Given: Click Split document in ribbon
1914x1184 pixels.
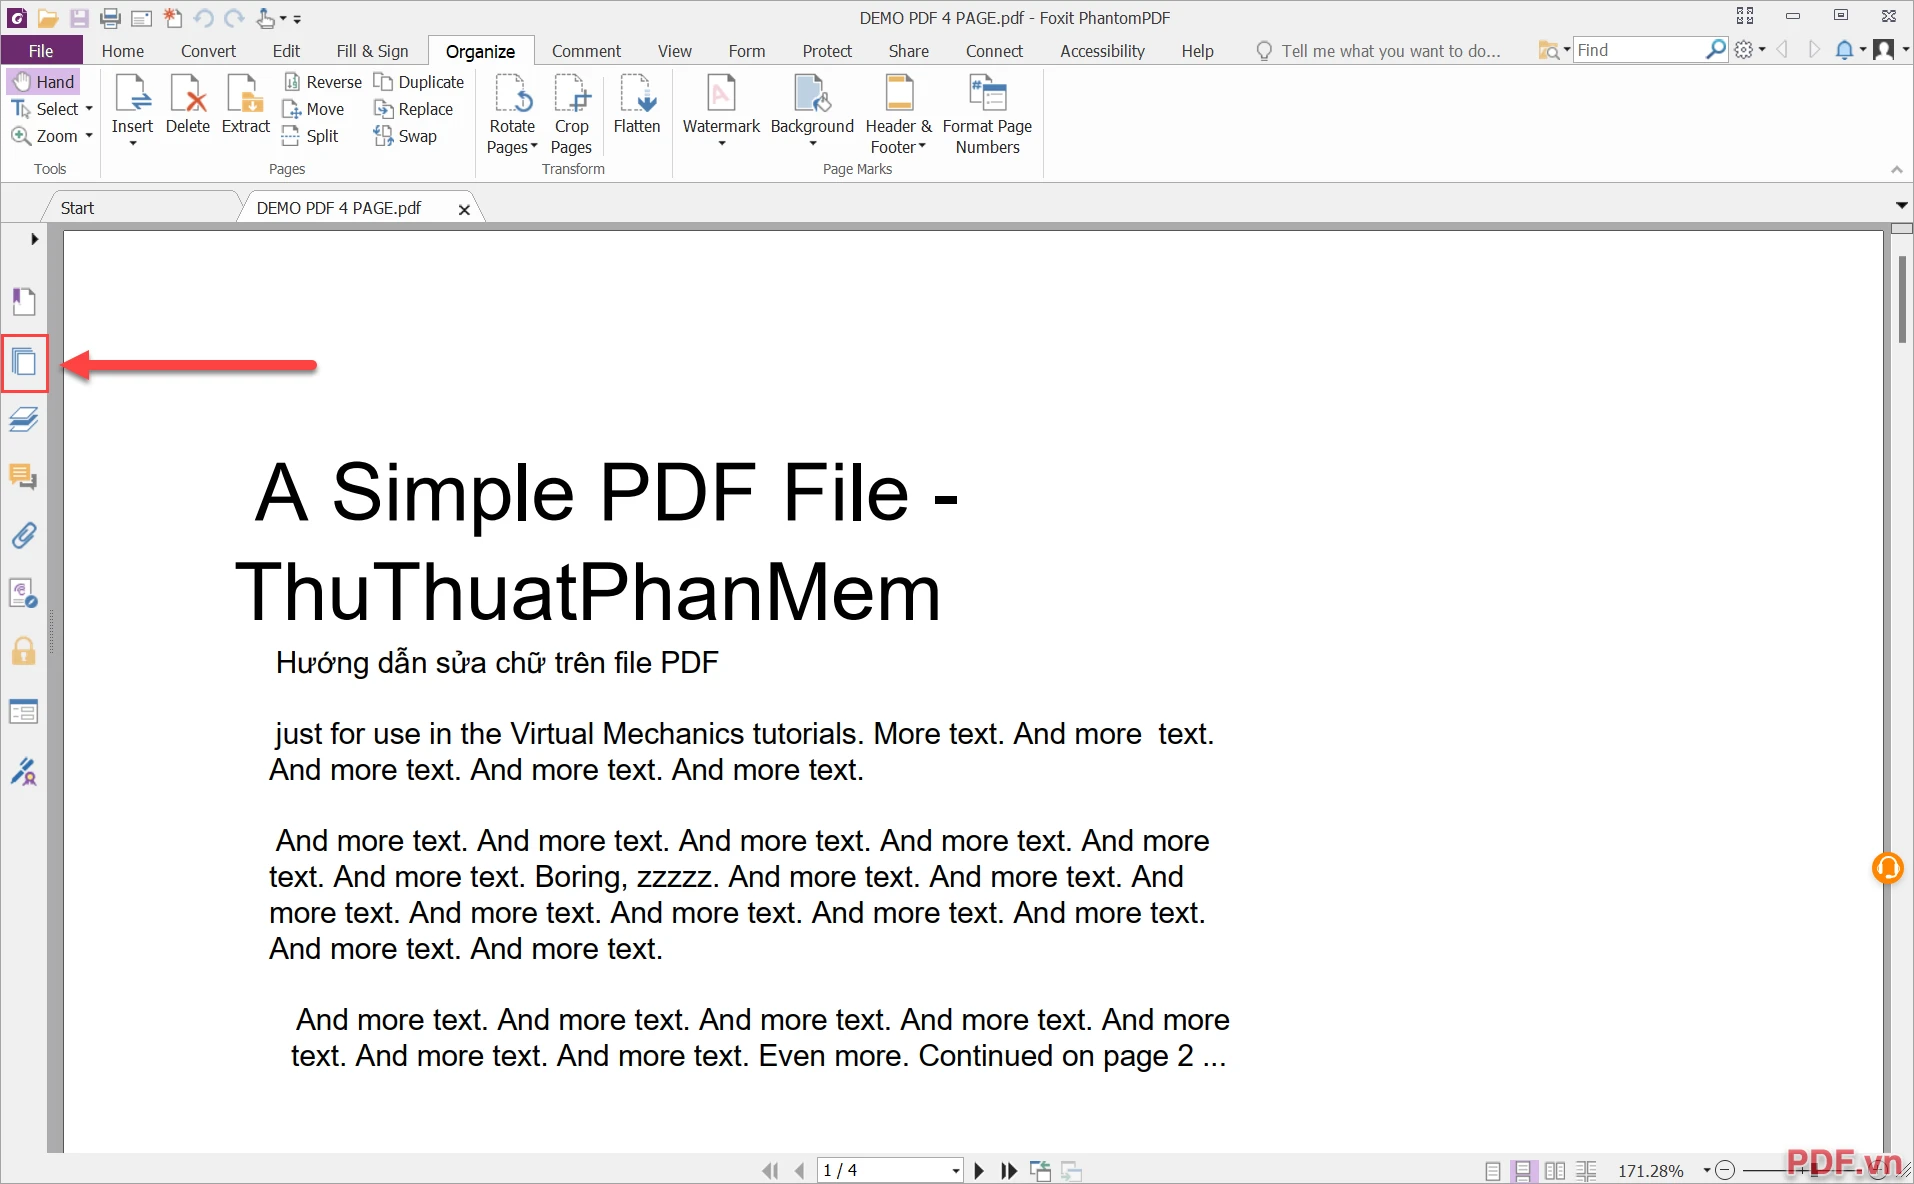Looking at the screenshot, I should tap(311, 136).
